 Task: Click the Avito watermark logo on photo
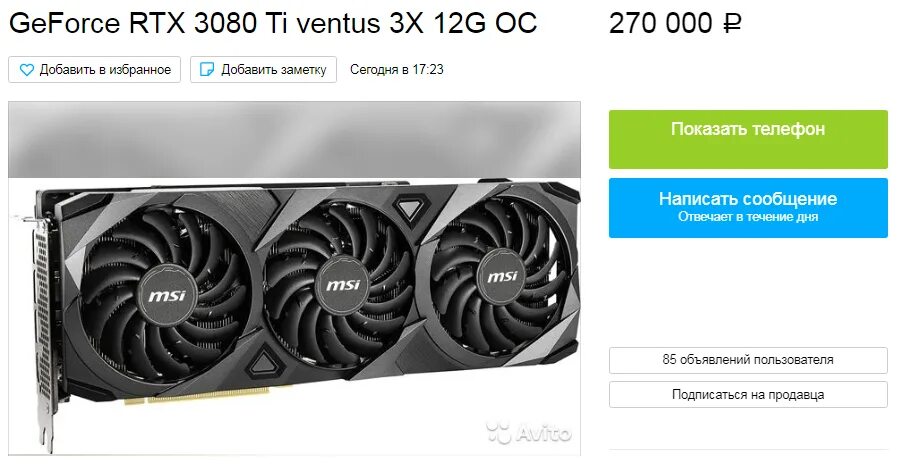[529, 432]
